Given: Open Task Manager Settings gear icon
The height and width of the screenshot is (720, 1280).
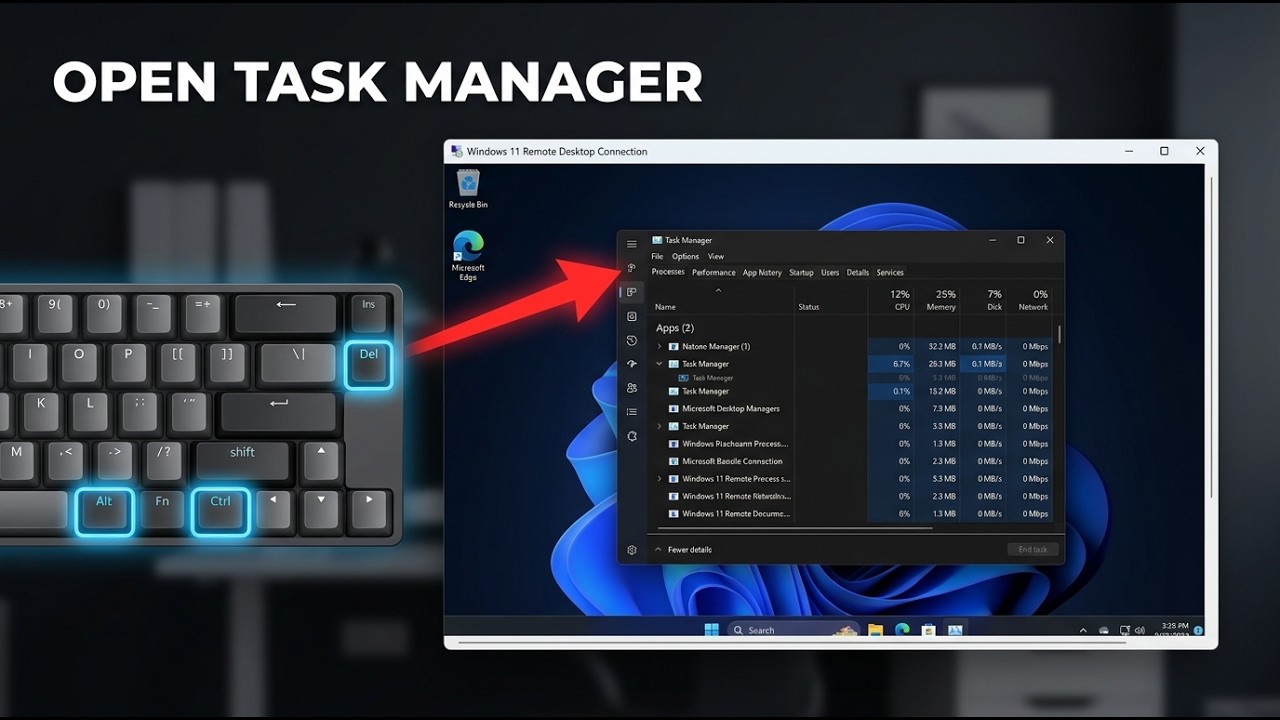Looking at the screenshot, I should [x=631, y=550].
